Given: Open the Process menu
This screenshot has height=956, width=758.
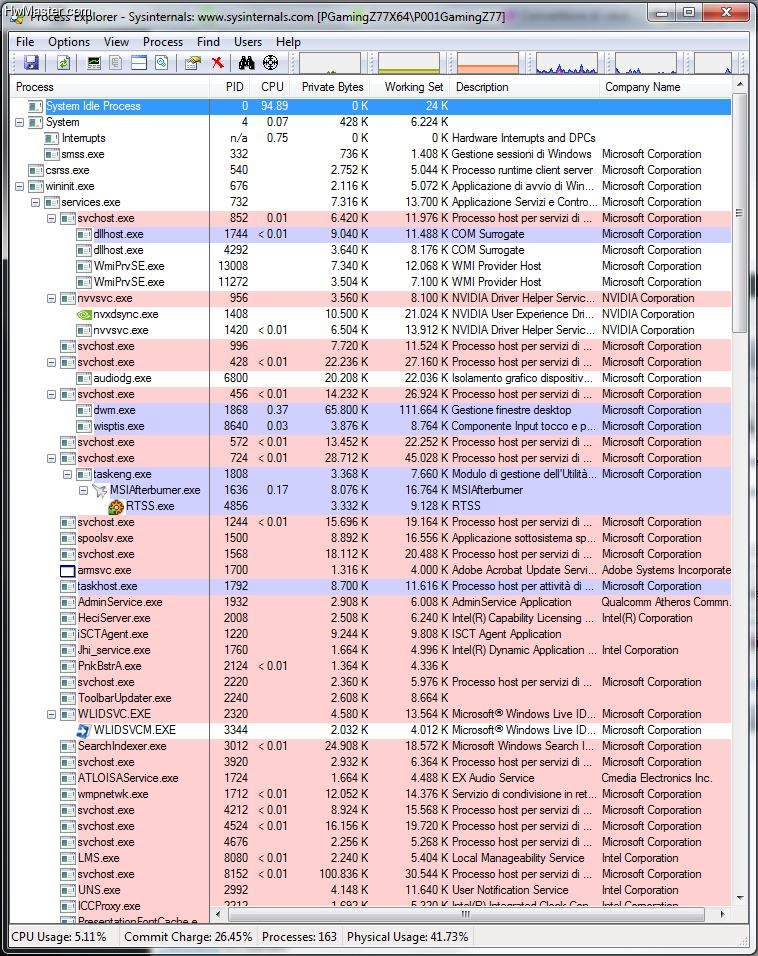Looking at the screenshot, I should 163,42.
